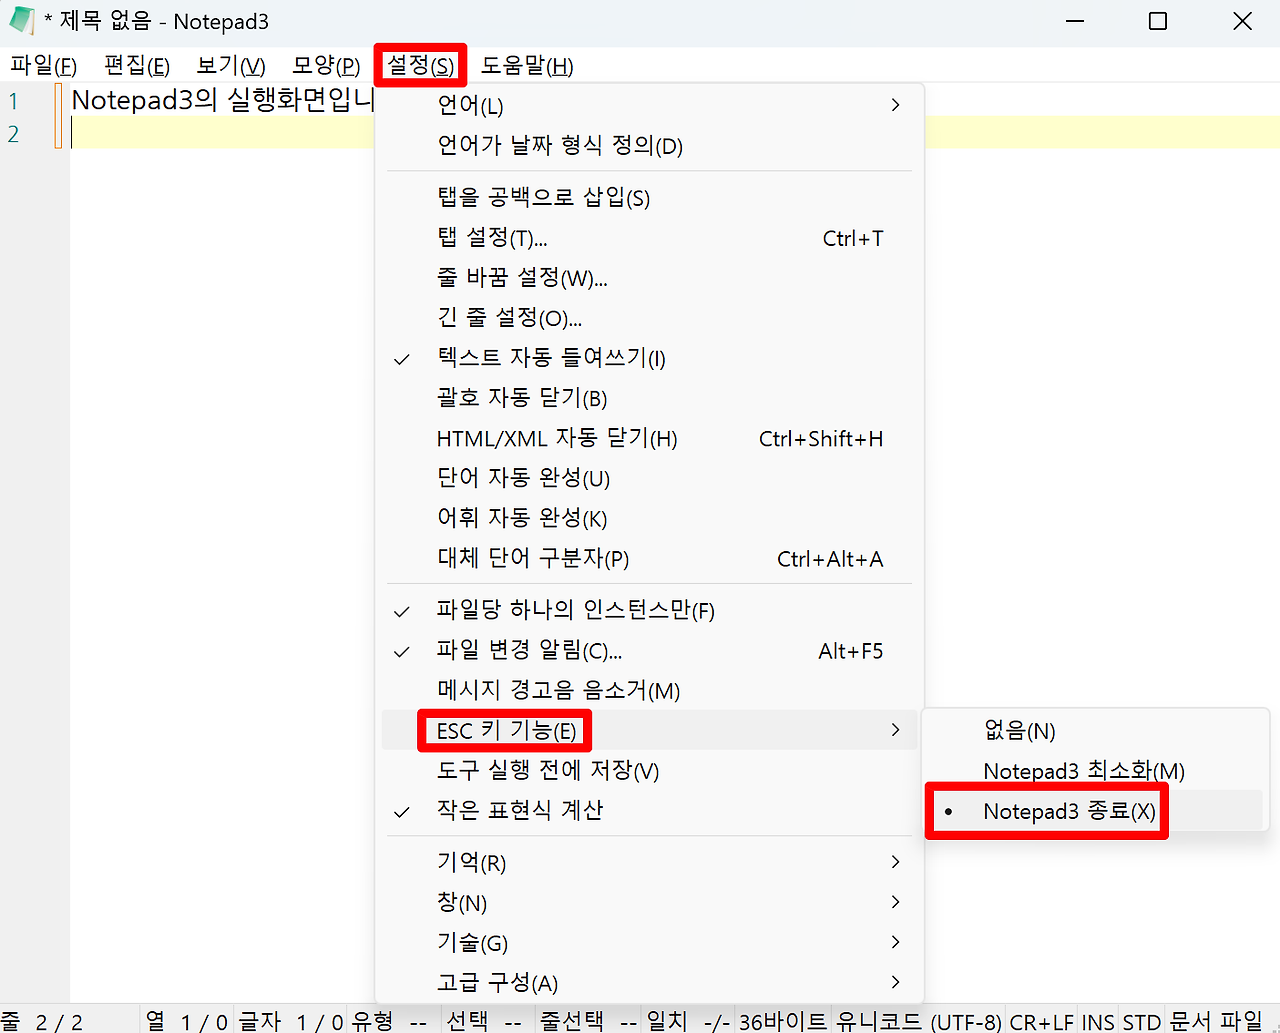Click the CR+LF line ending indicator
1280x1033 pixels.
[1041, 1021]
